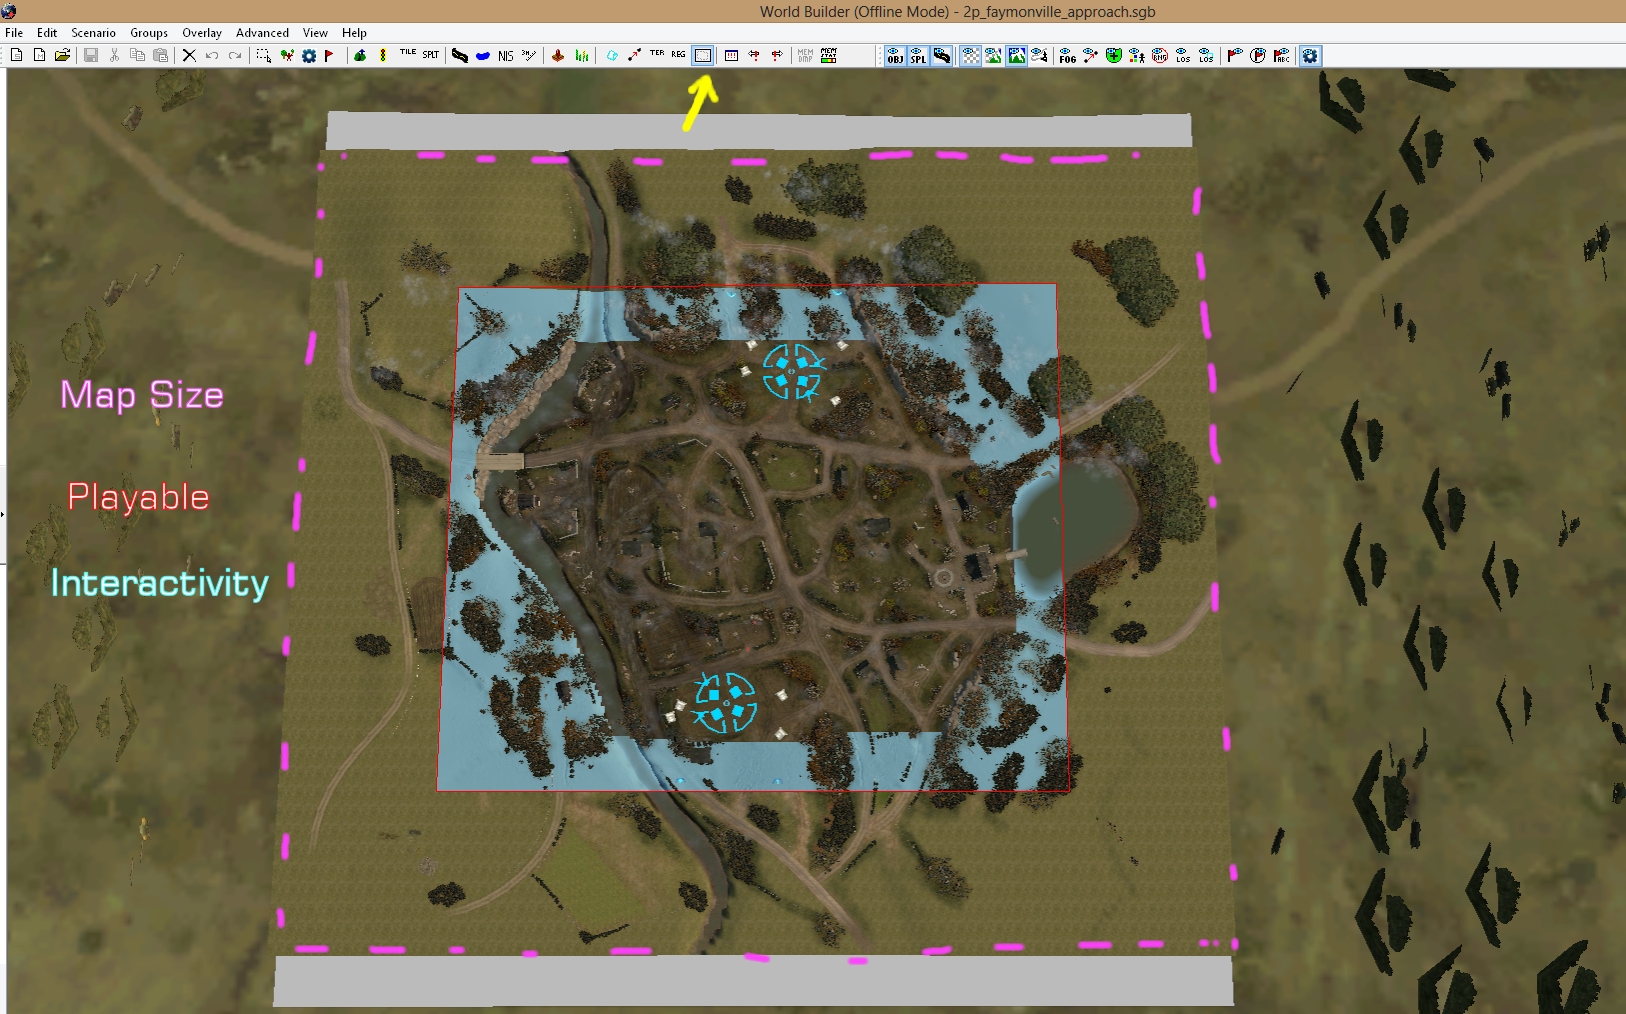Toggle second LOS visibility icon

(x=1206, y=55)
